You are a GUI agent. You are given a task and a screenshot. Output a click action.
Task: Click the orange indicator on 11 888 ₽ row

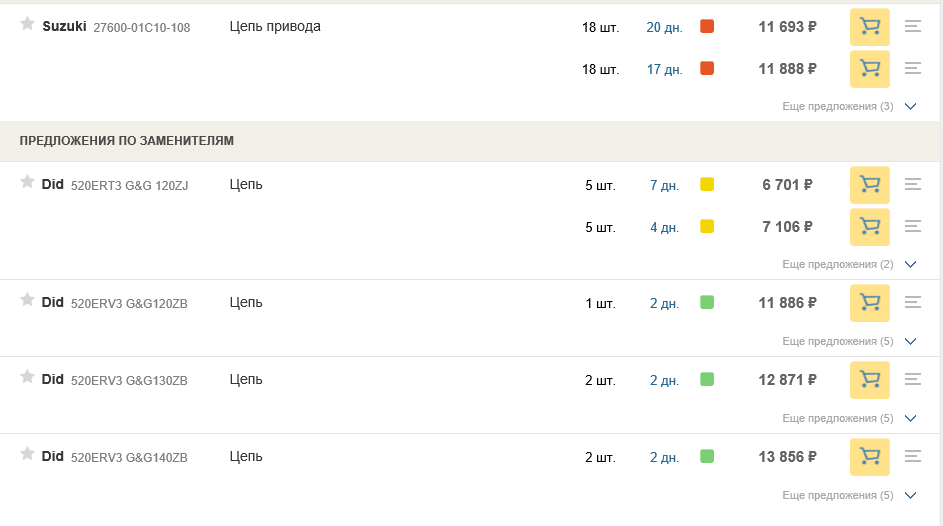[707, 69]
